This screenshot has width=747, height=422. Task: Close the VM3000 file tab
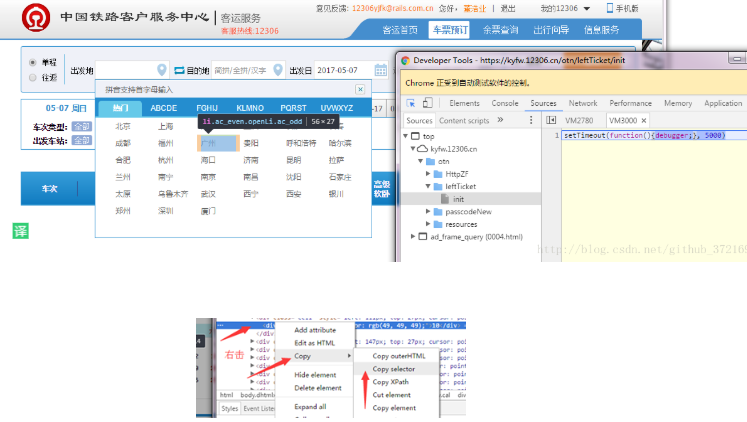(644, 121)
